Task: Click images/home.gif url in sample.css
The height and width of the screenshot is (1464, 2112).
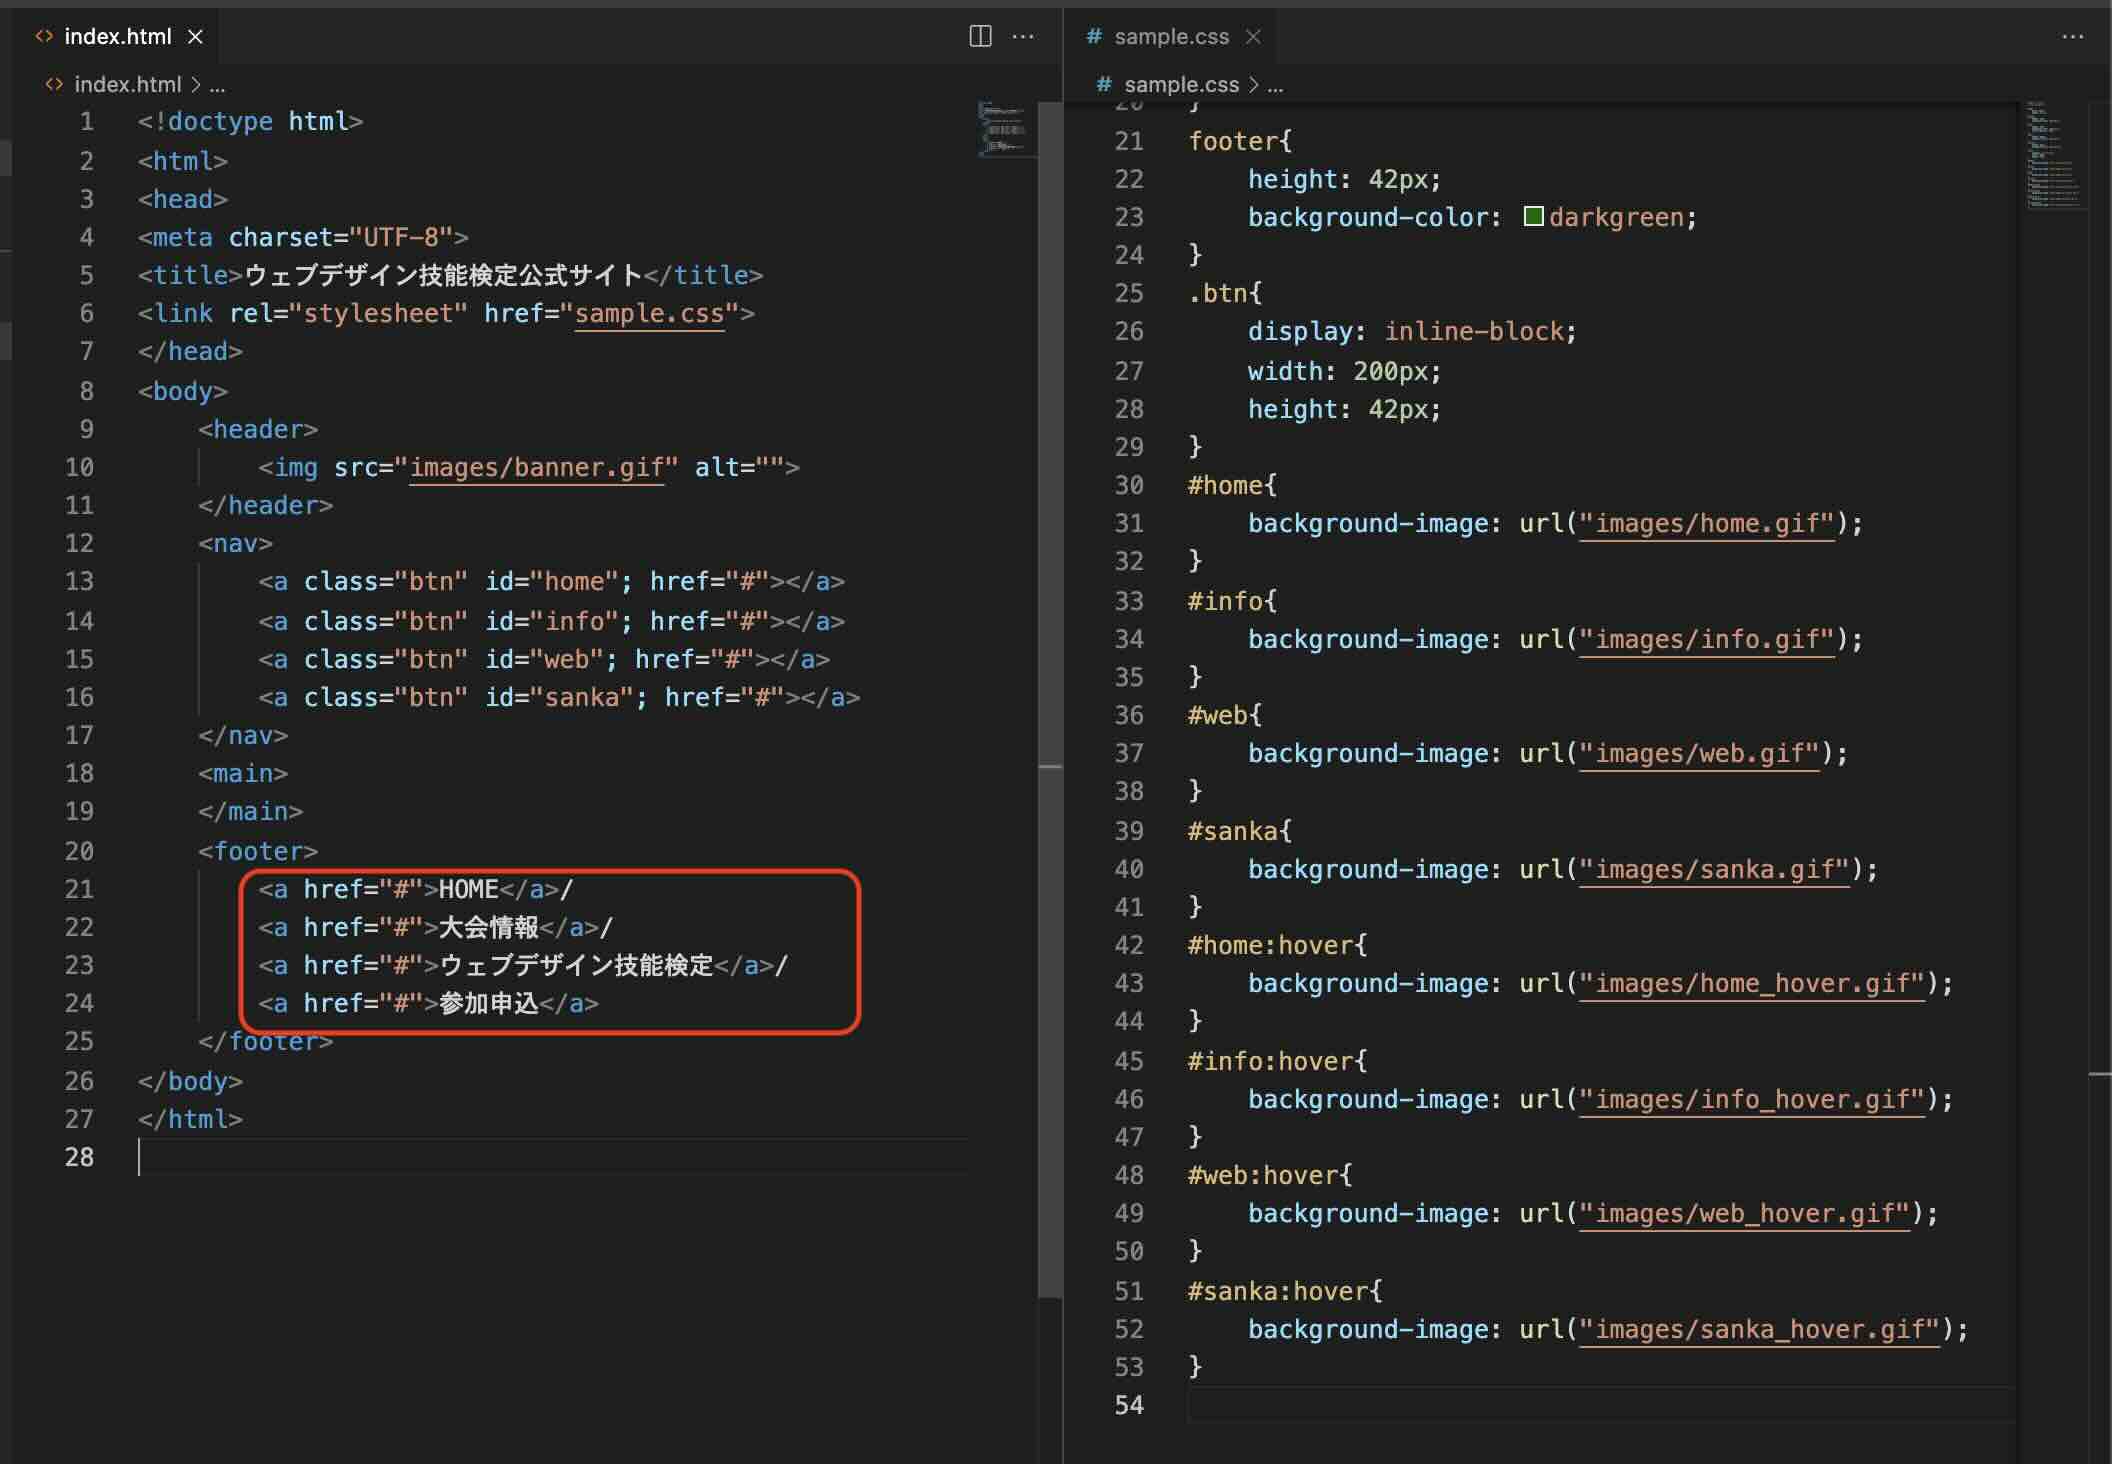Action: click(x=1707, y=524)
